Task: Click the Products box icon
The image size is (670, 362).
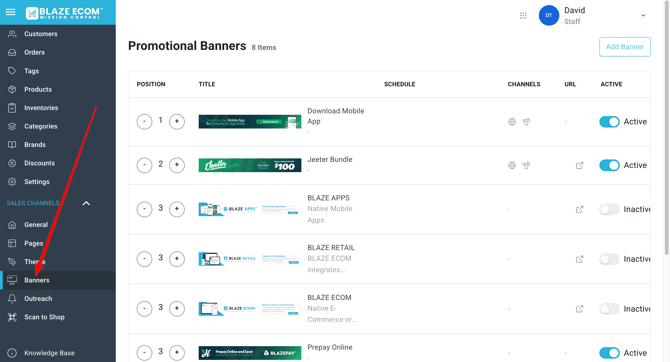Action: (x=12, y=89)
